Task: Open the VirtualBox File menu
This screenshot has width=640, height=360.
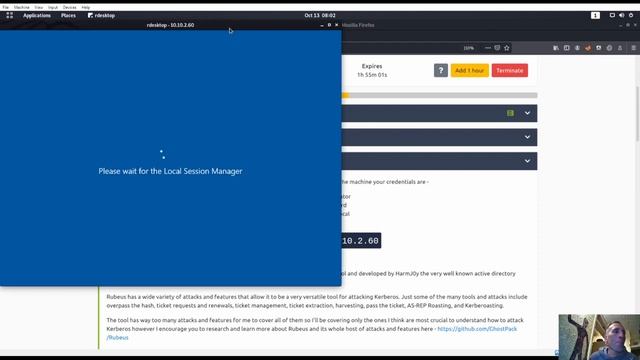Action: (5, 7)
